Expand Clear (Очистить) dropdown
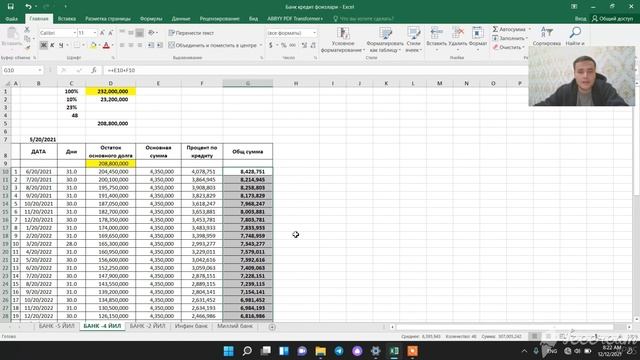Screen dimensions: 640x360 point(524,47)
